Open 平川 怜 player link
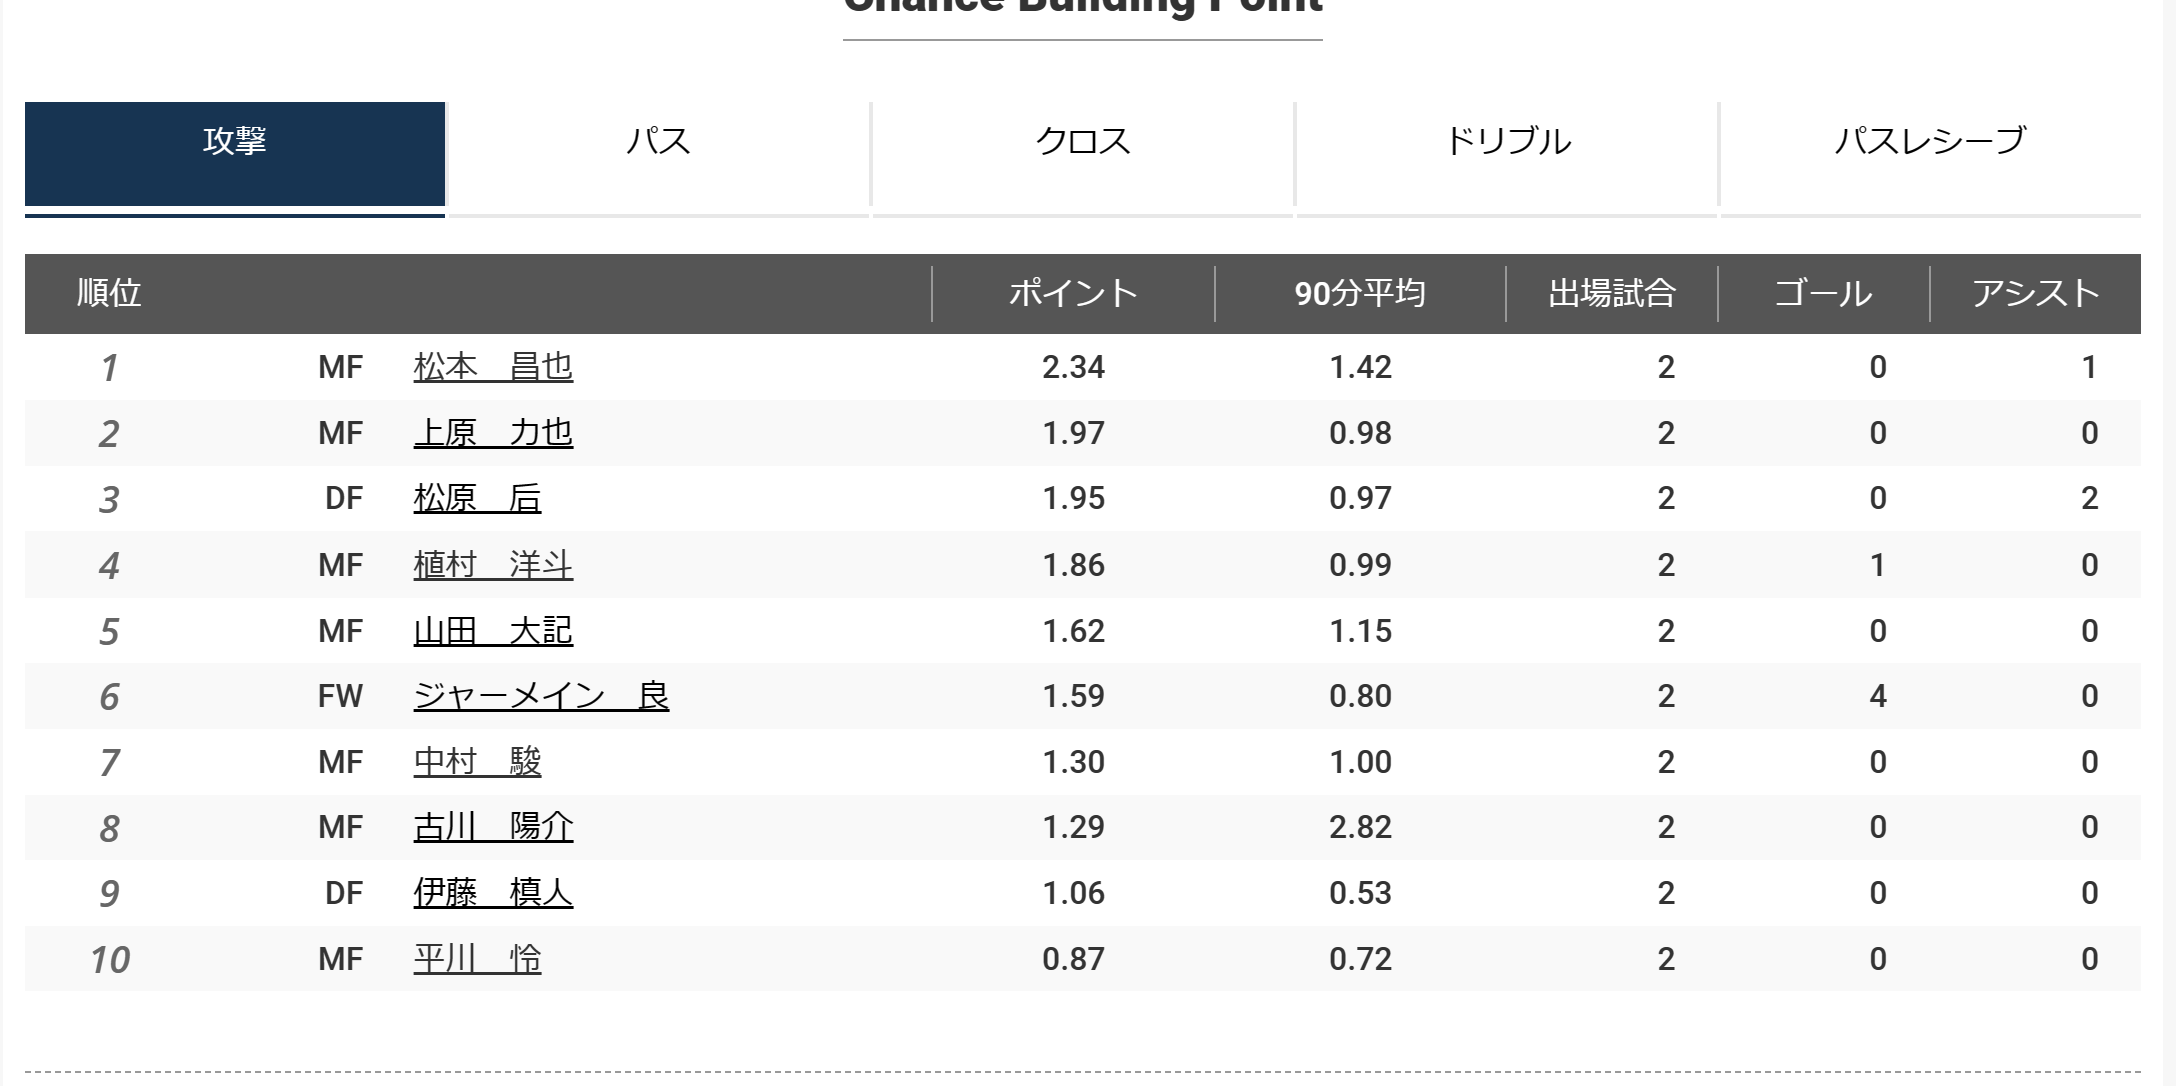Viewport: 2176px width, 1086px height. 477,959
